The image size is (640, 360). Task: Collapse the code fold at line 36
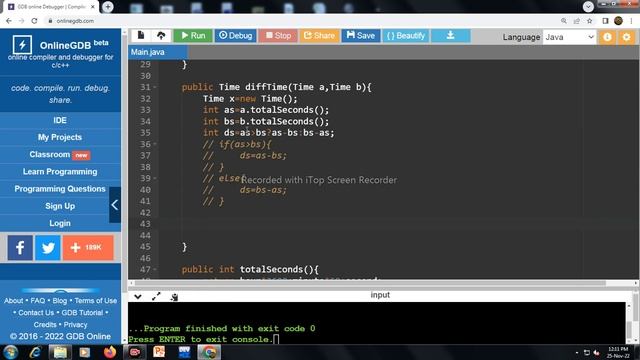click(x=155, y=144)
